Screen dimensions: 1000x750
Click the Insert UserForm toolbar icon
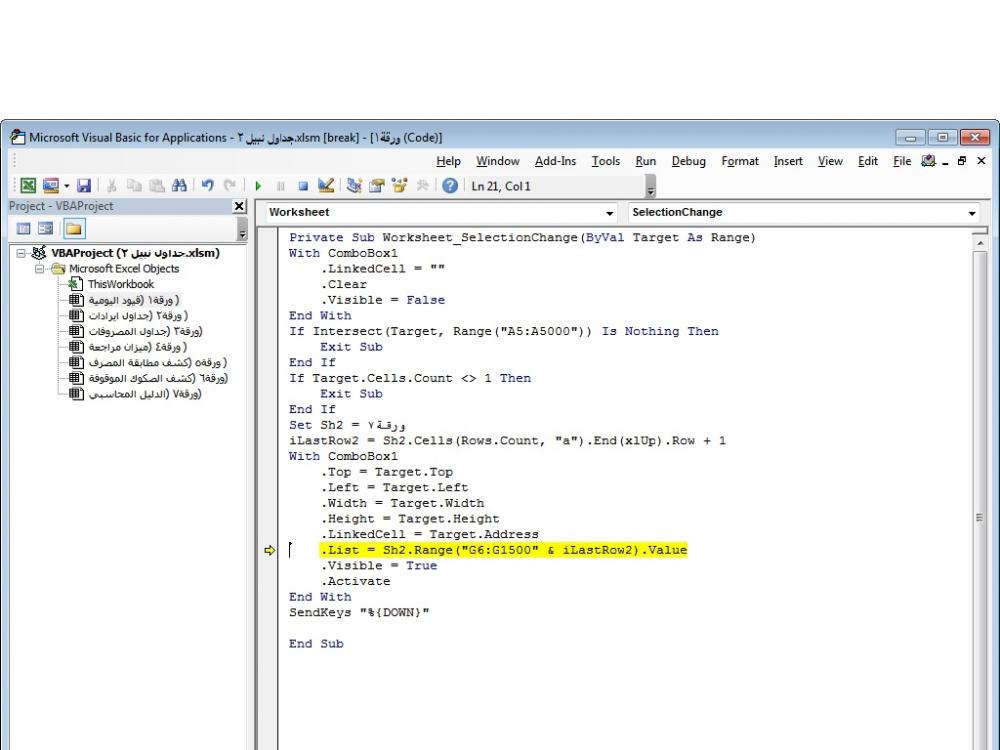(x=50, y=186)
